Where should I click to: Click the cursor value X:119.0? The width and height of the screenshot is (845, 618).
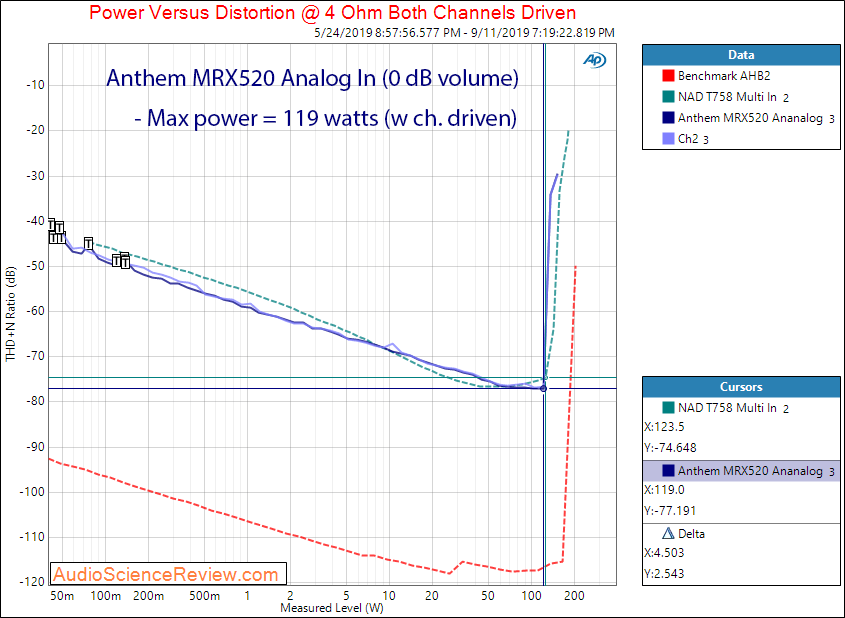[x=664, y=490]
